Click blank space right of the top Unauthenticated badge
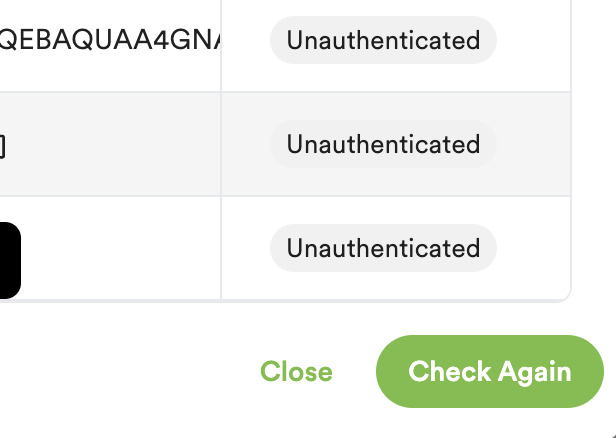 533,40
